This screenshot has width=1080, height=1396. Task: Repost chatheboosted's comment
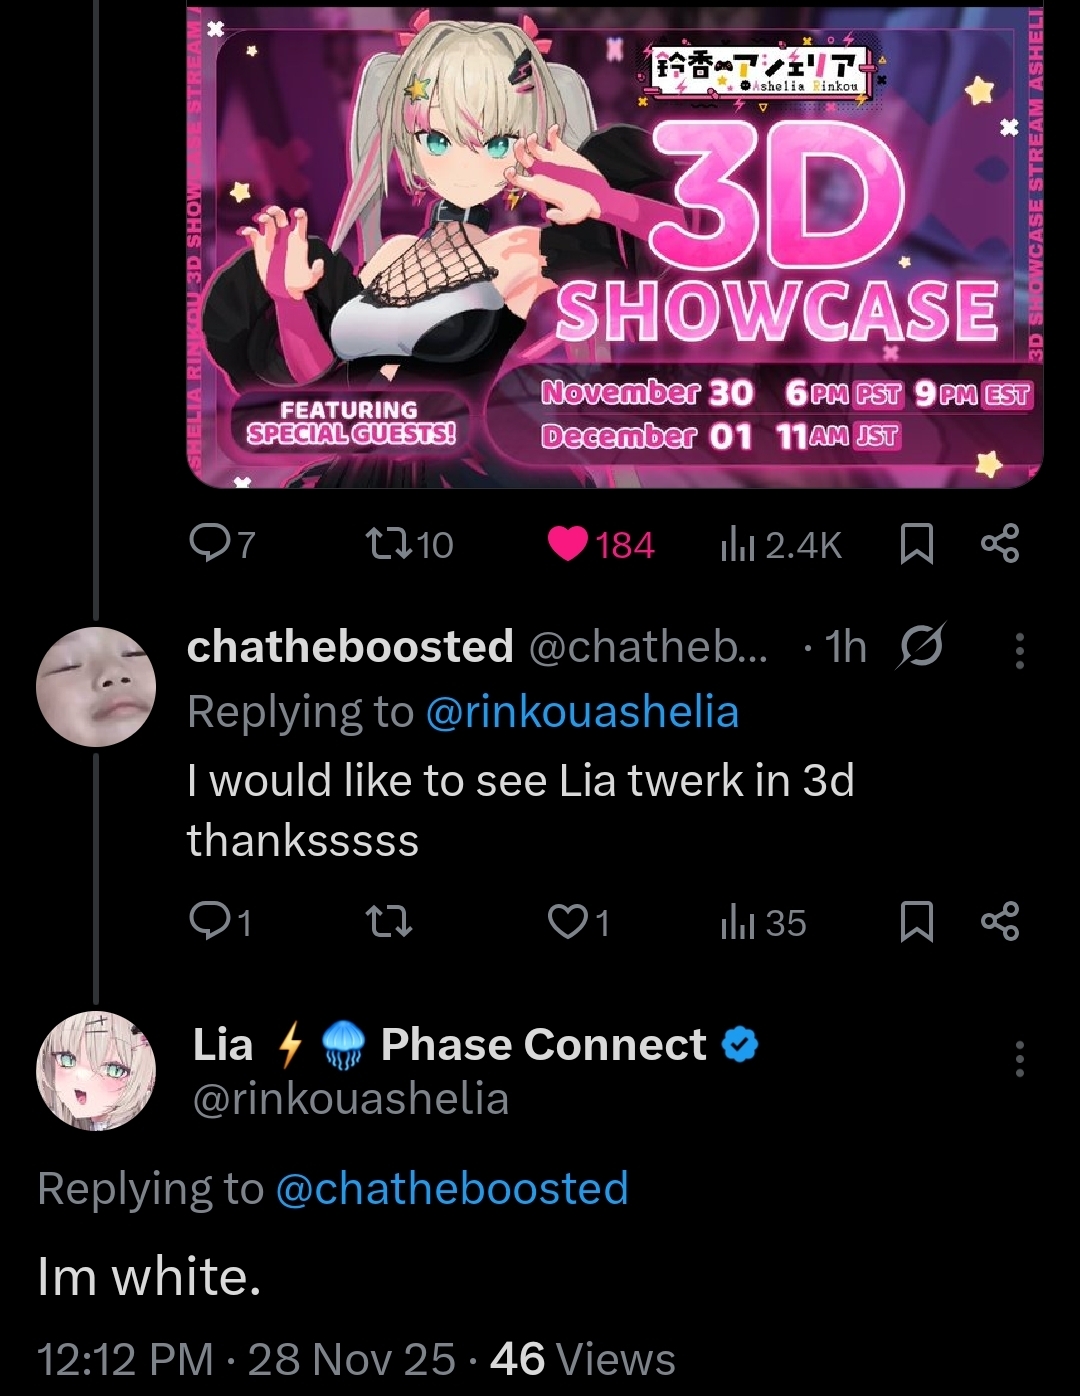point(388,922)
